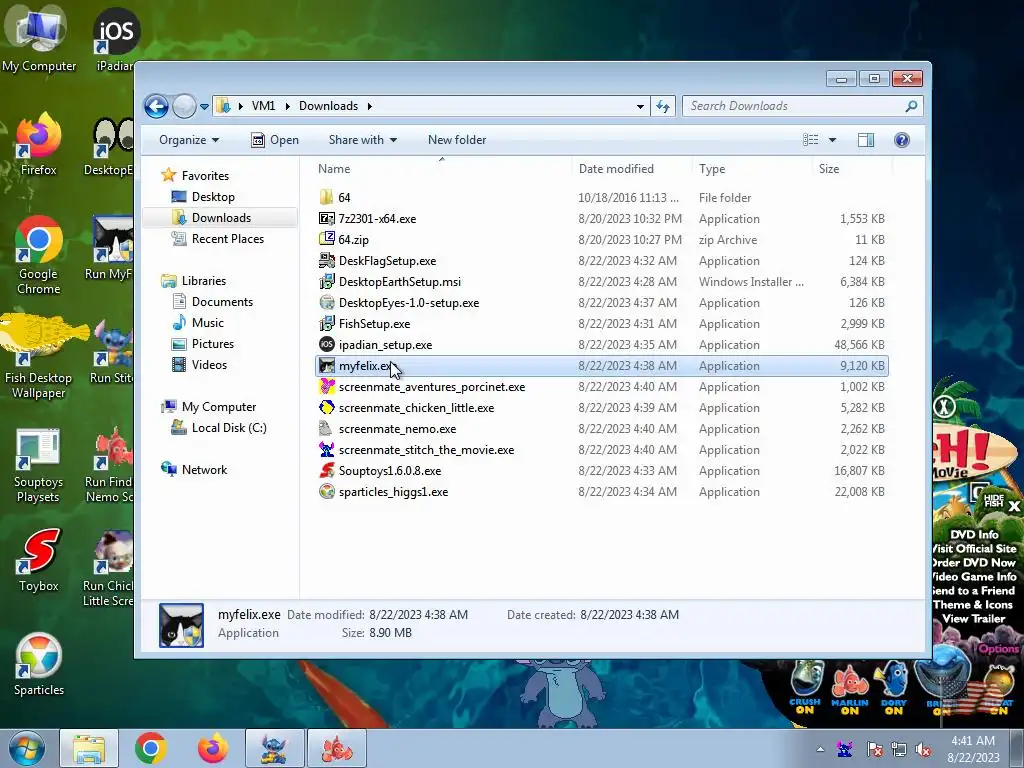
Task: Click the myfelix.exe preview thumbnail in details pane
Action: pyautogui.click(x=182, y=625)
